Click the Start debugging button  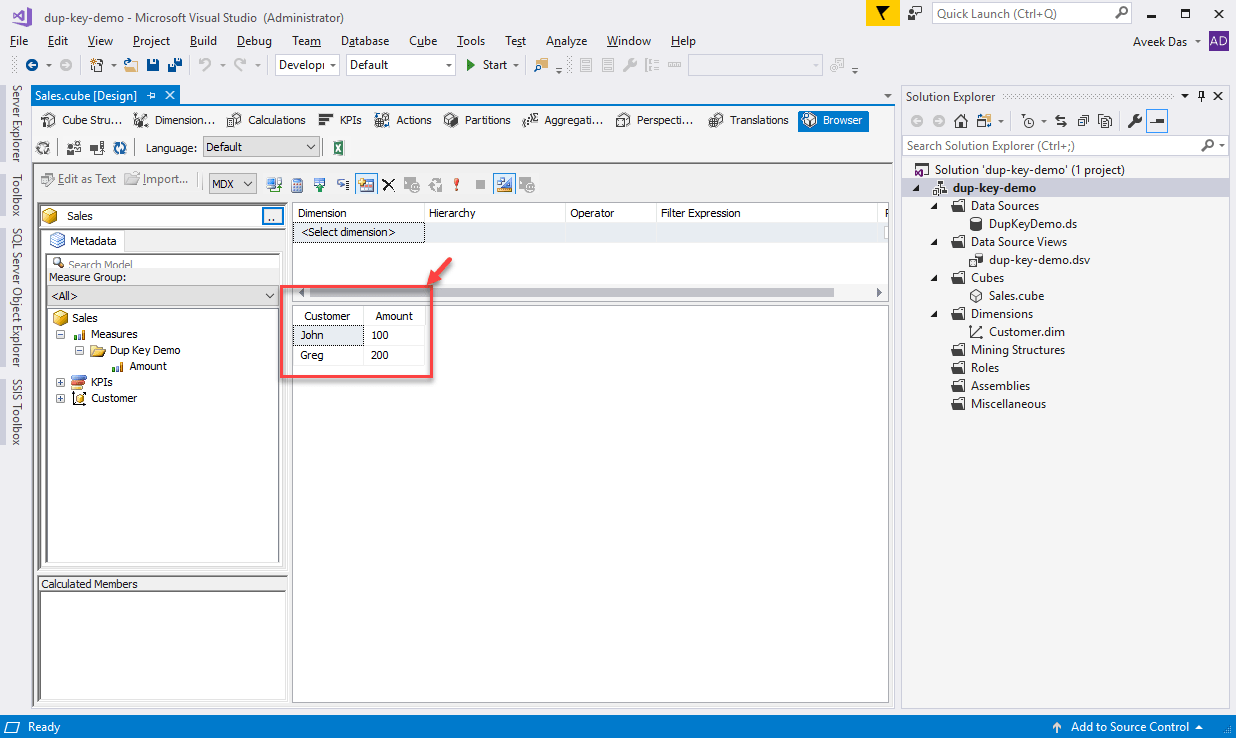[x=487, y=65]
